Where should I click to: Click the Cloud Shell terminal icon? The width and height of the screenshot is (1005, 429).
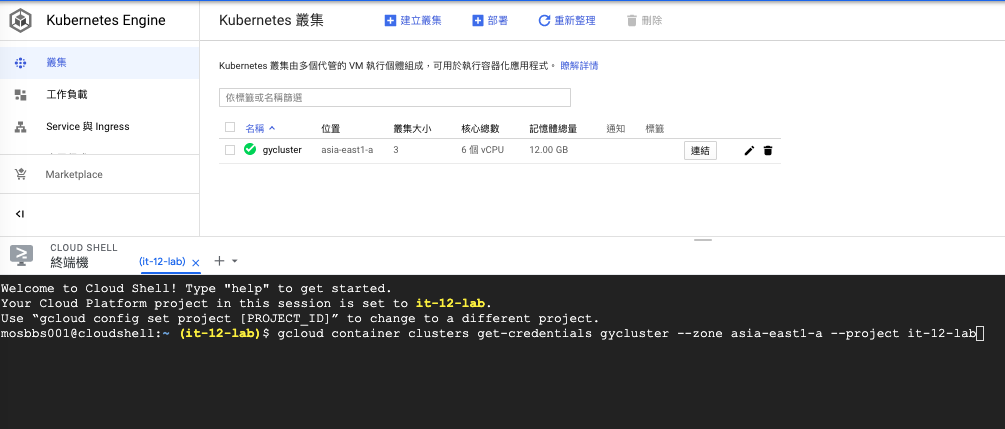click(x=21, y=255)
